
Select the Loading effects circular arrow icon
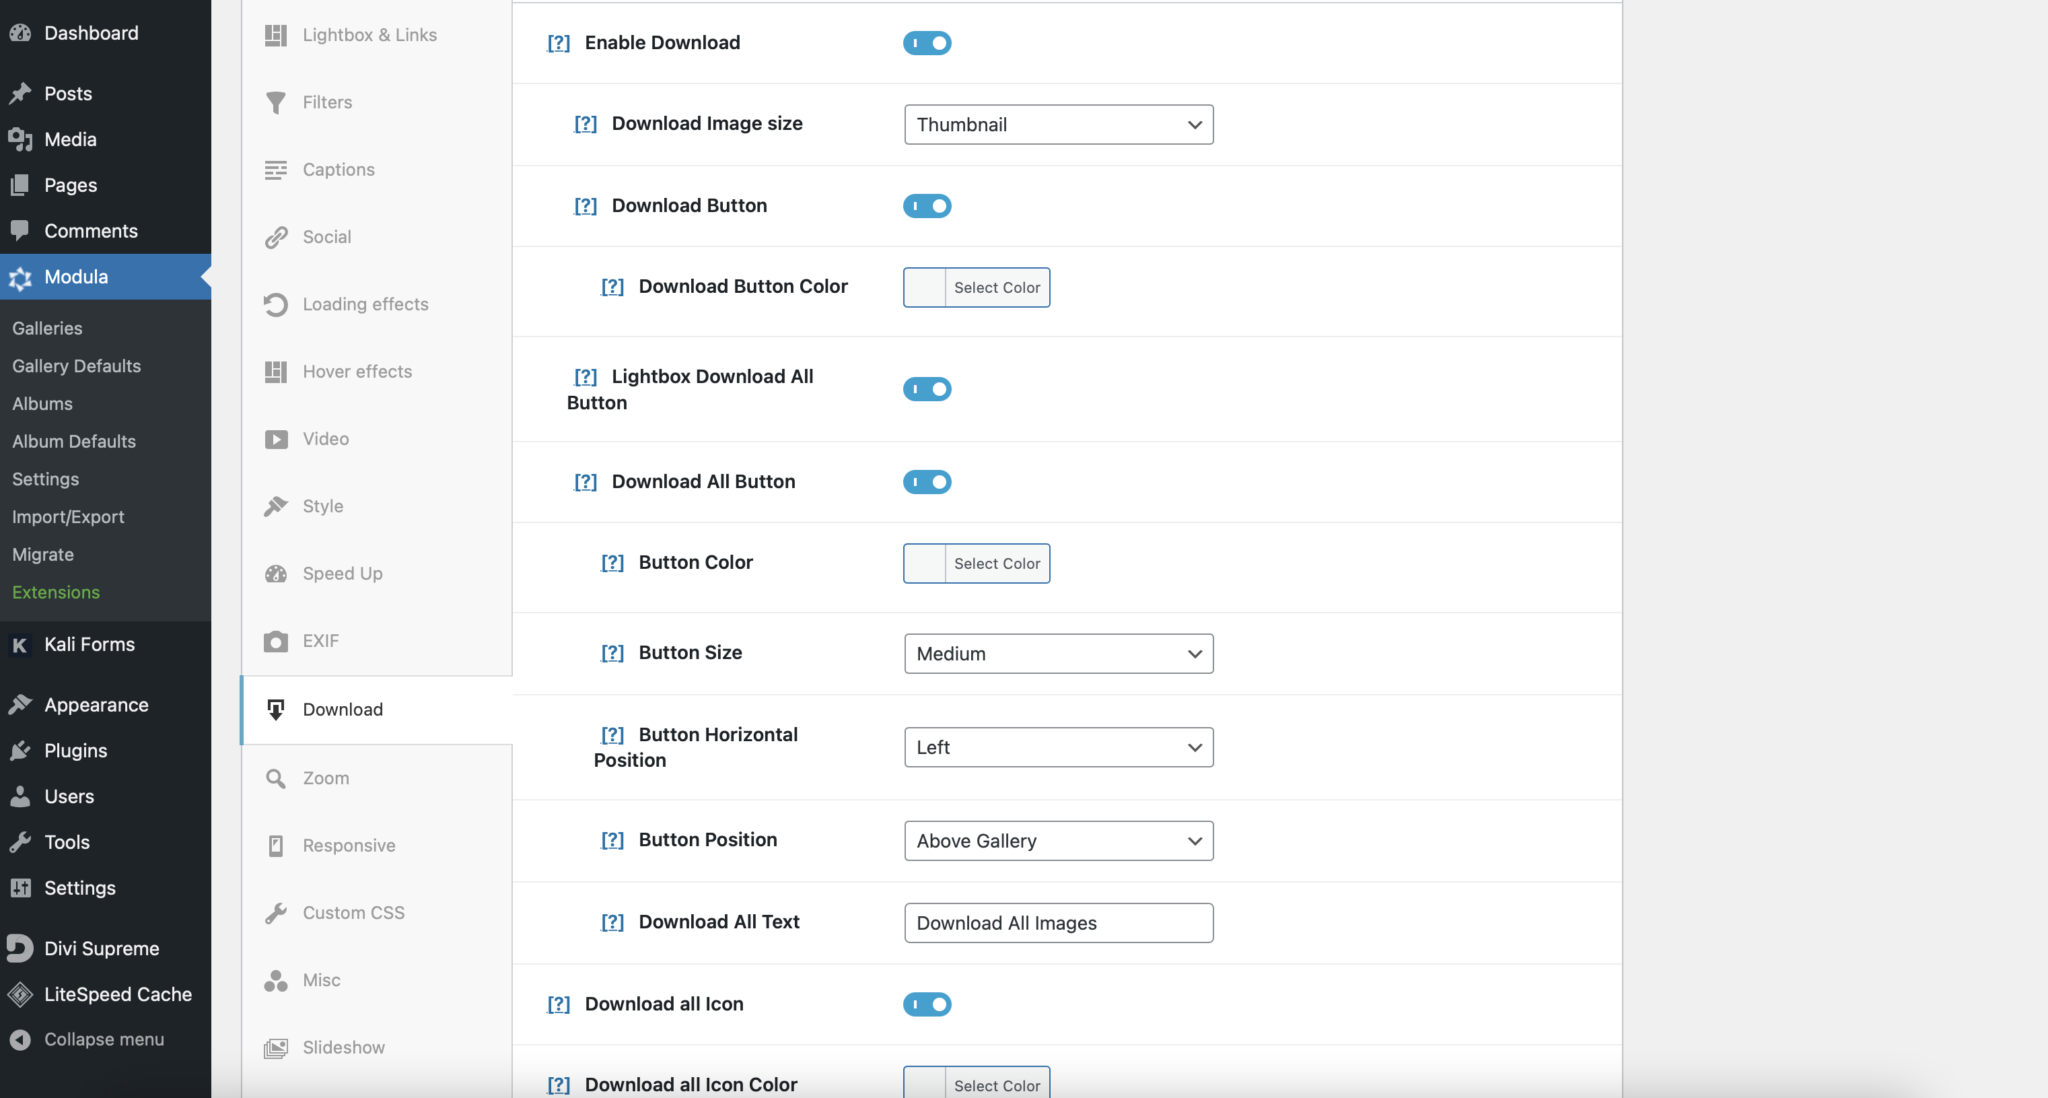tap(276, 304)
